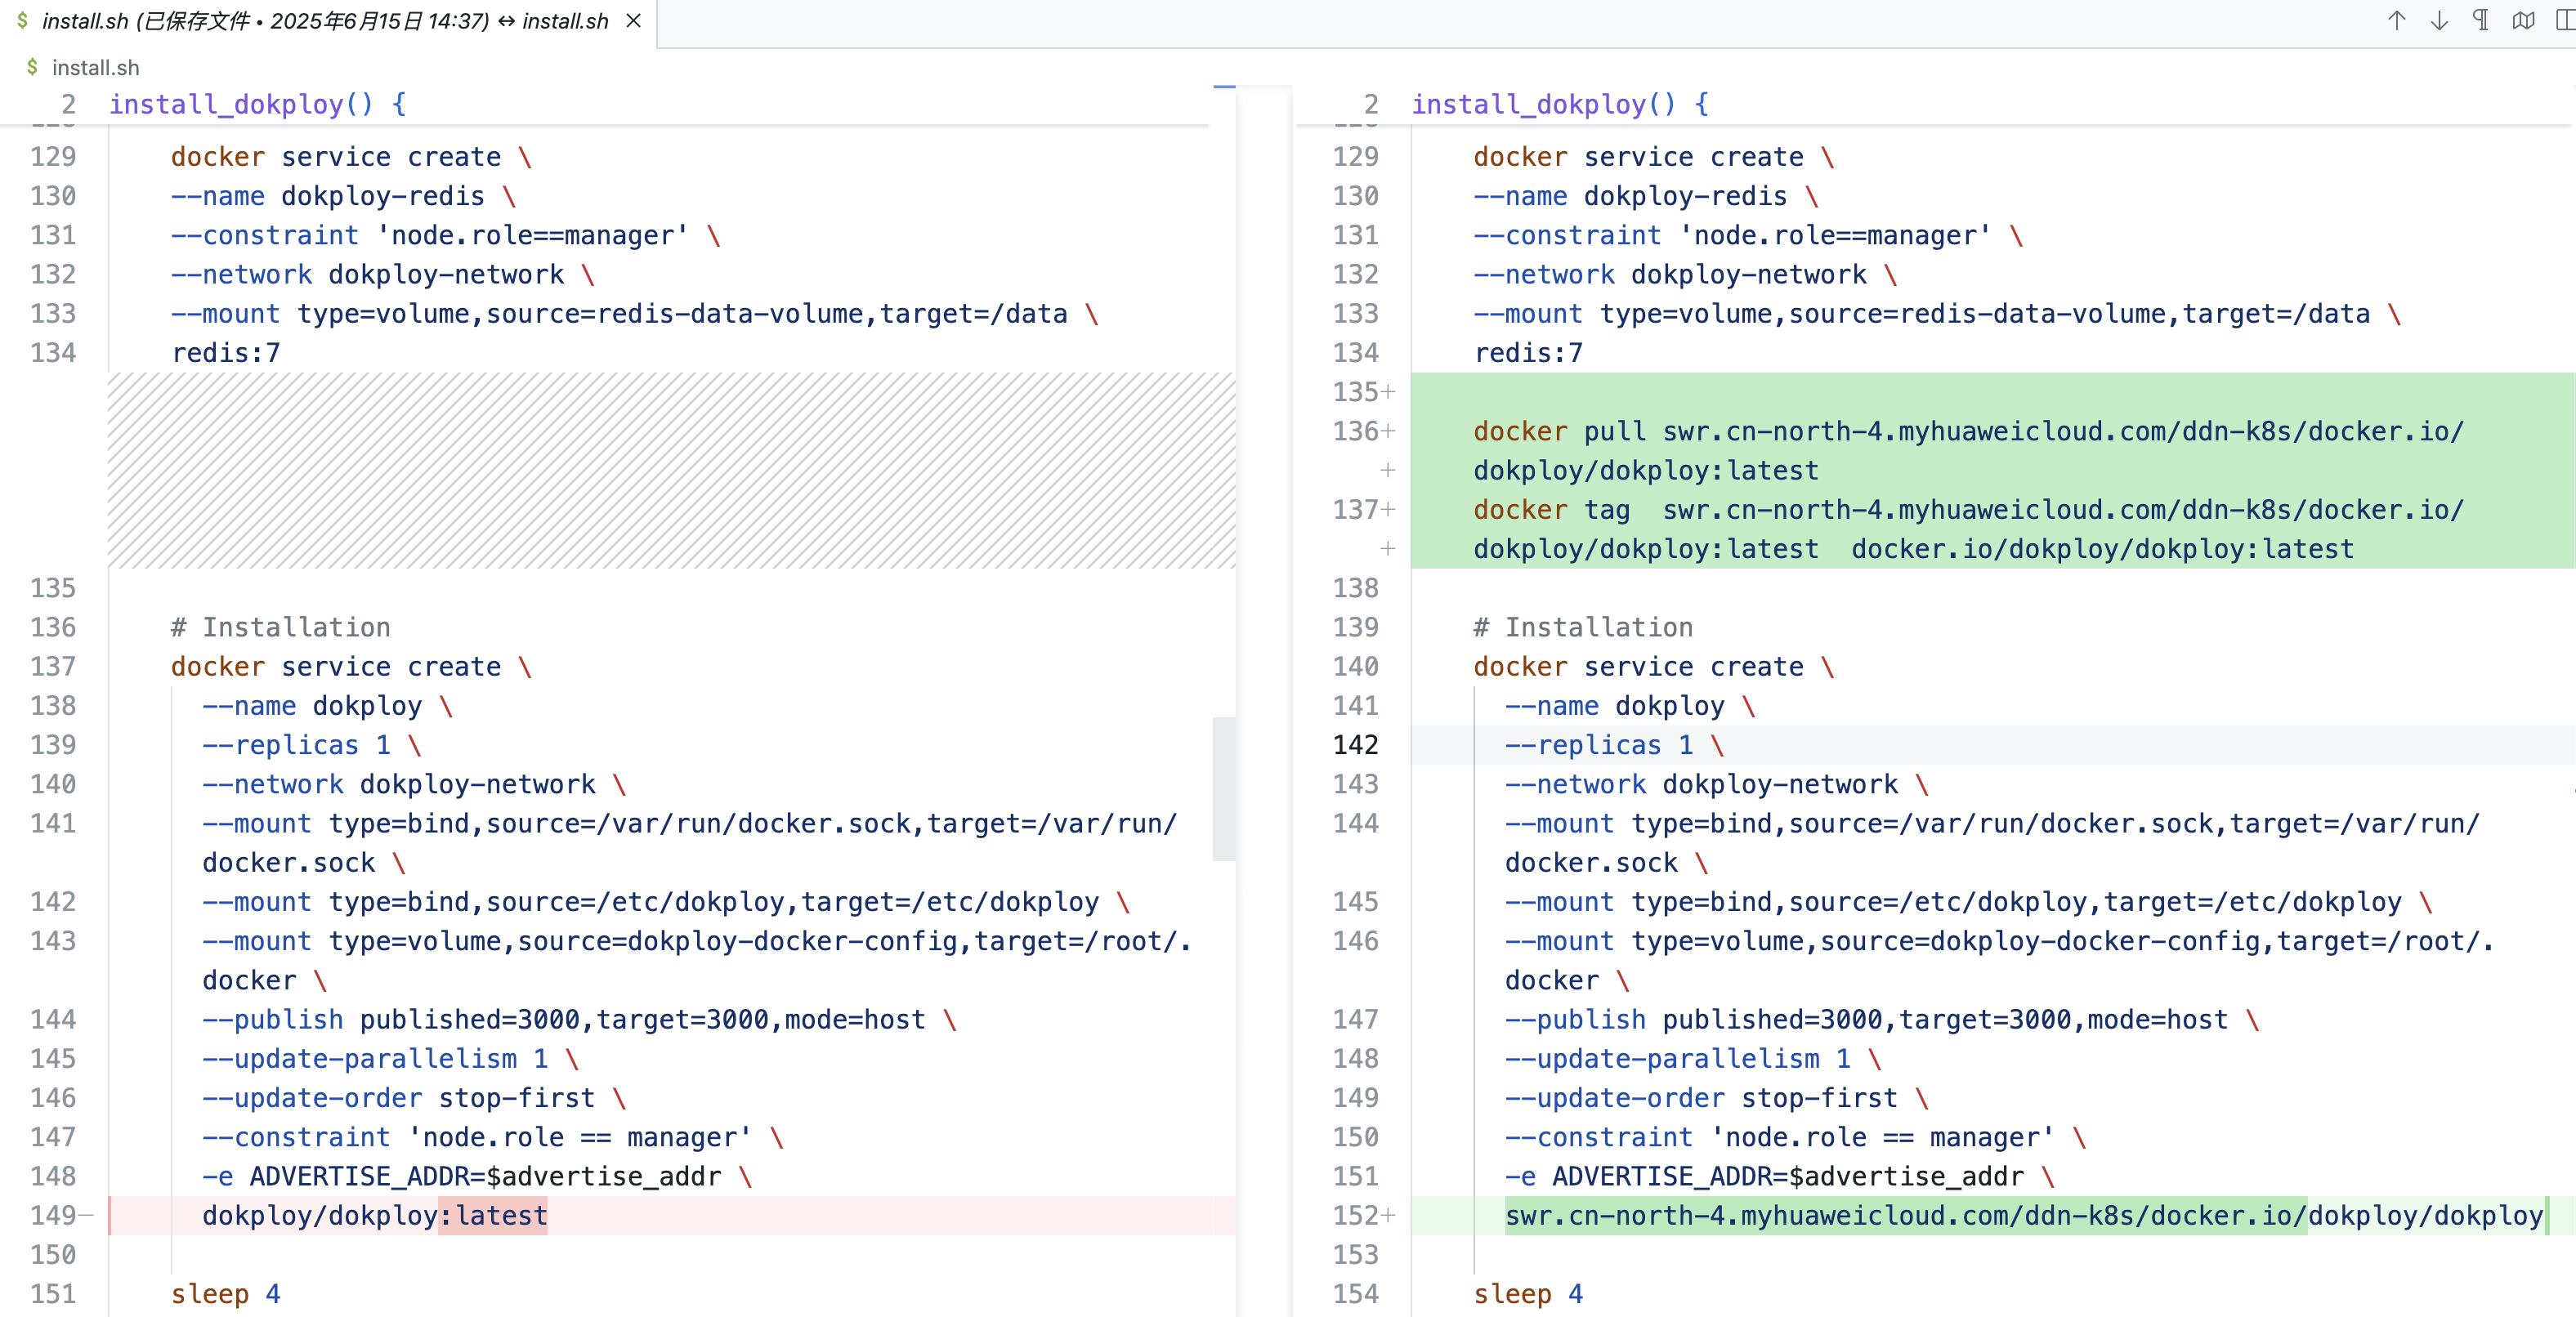Click the hatched empty diff placeholder area

click(670, 471)
